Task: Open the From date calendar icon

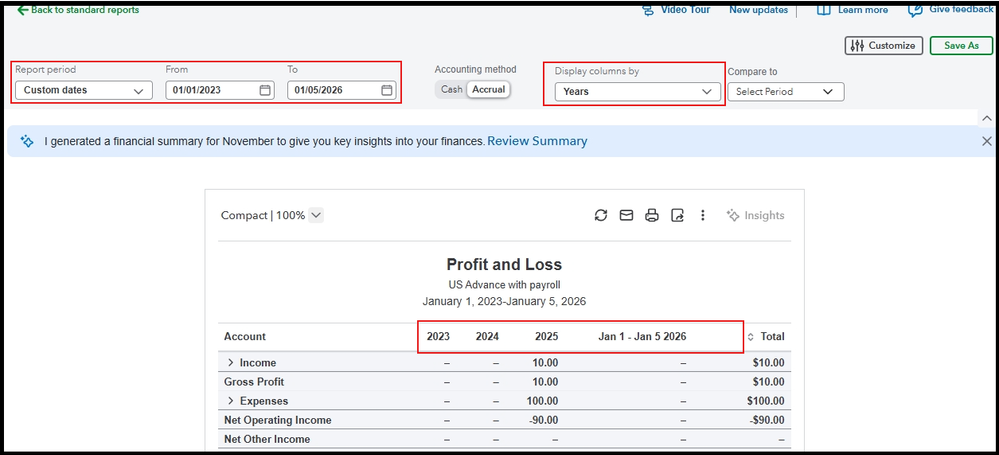Action: click(265, 90)
